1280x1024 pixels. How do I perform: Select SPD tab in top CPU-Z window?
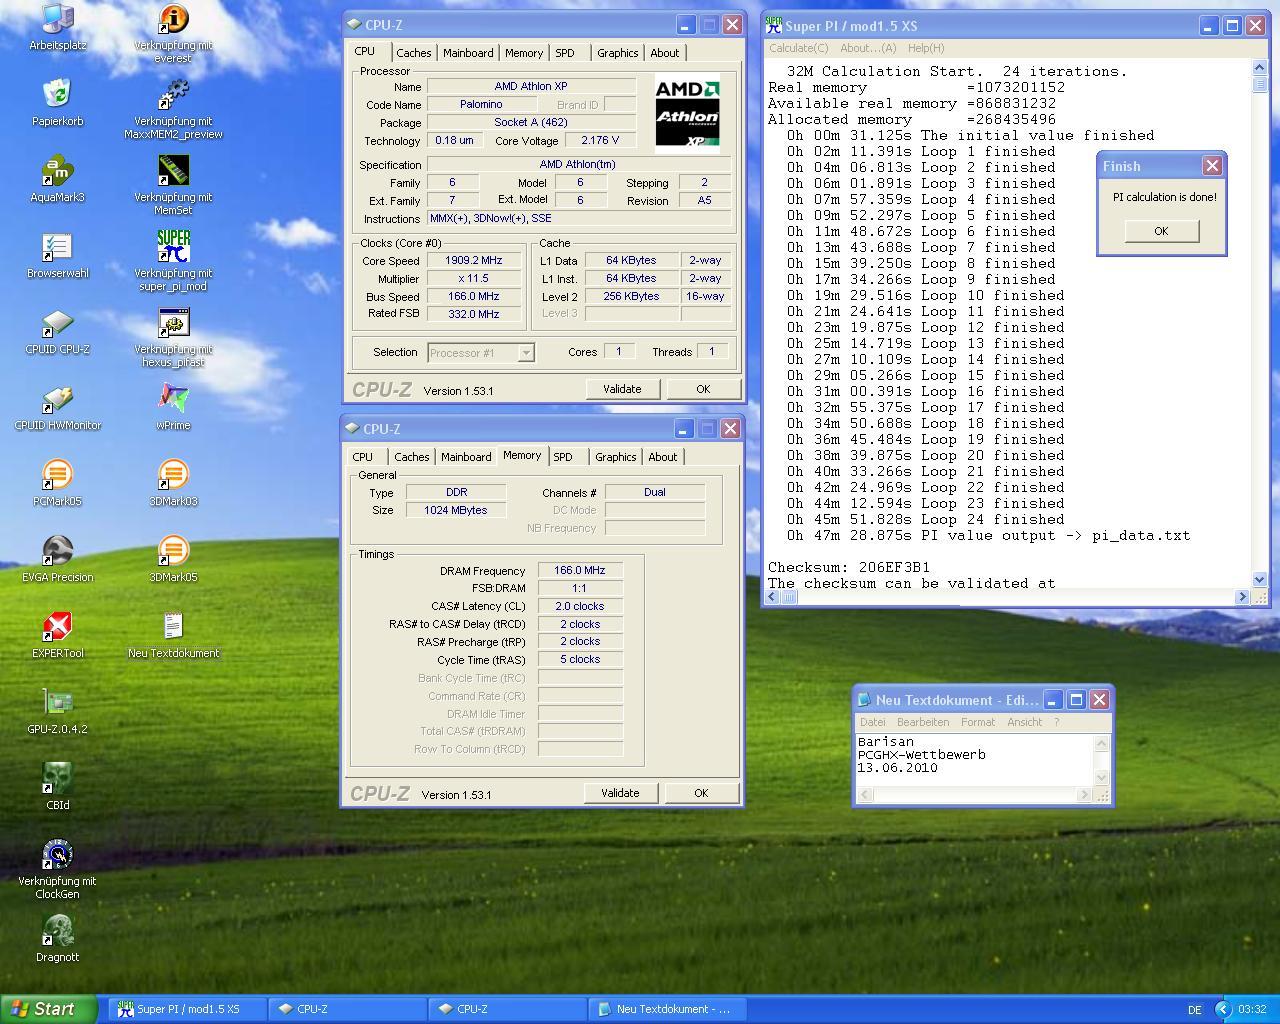click(x=565, y=53)
